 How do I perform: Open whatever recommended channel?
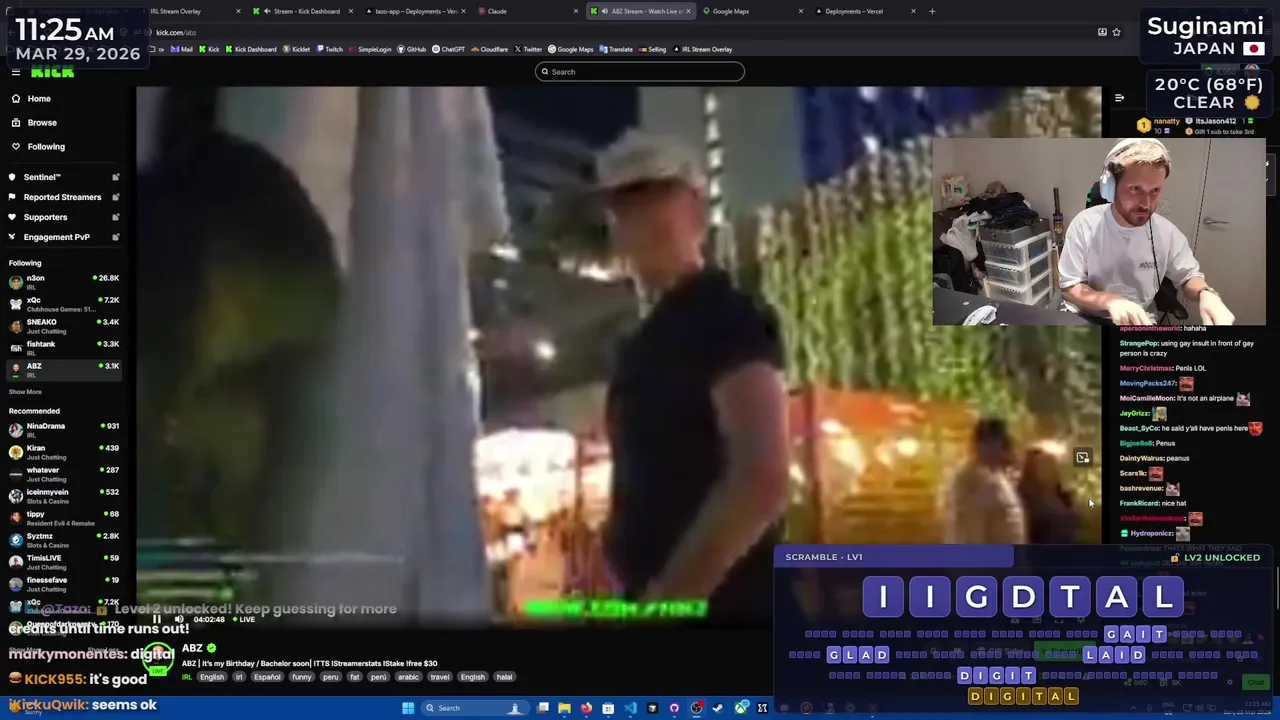point(64,473)
